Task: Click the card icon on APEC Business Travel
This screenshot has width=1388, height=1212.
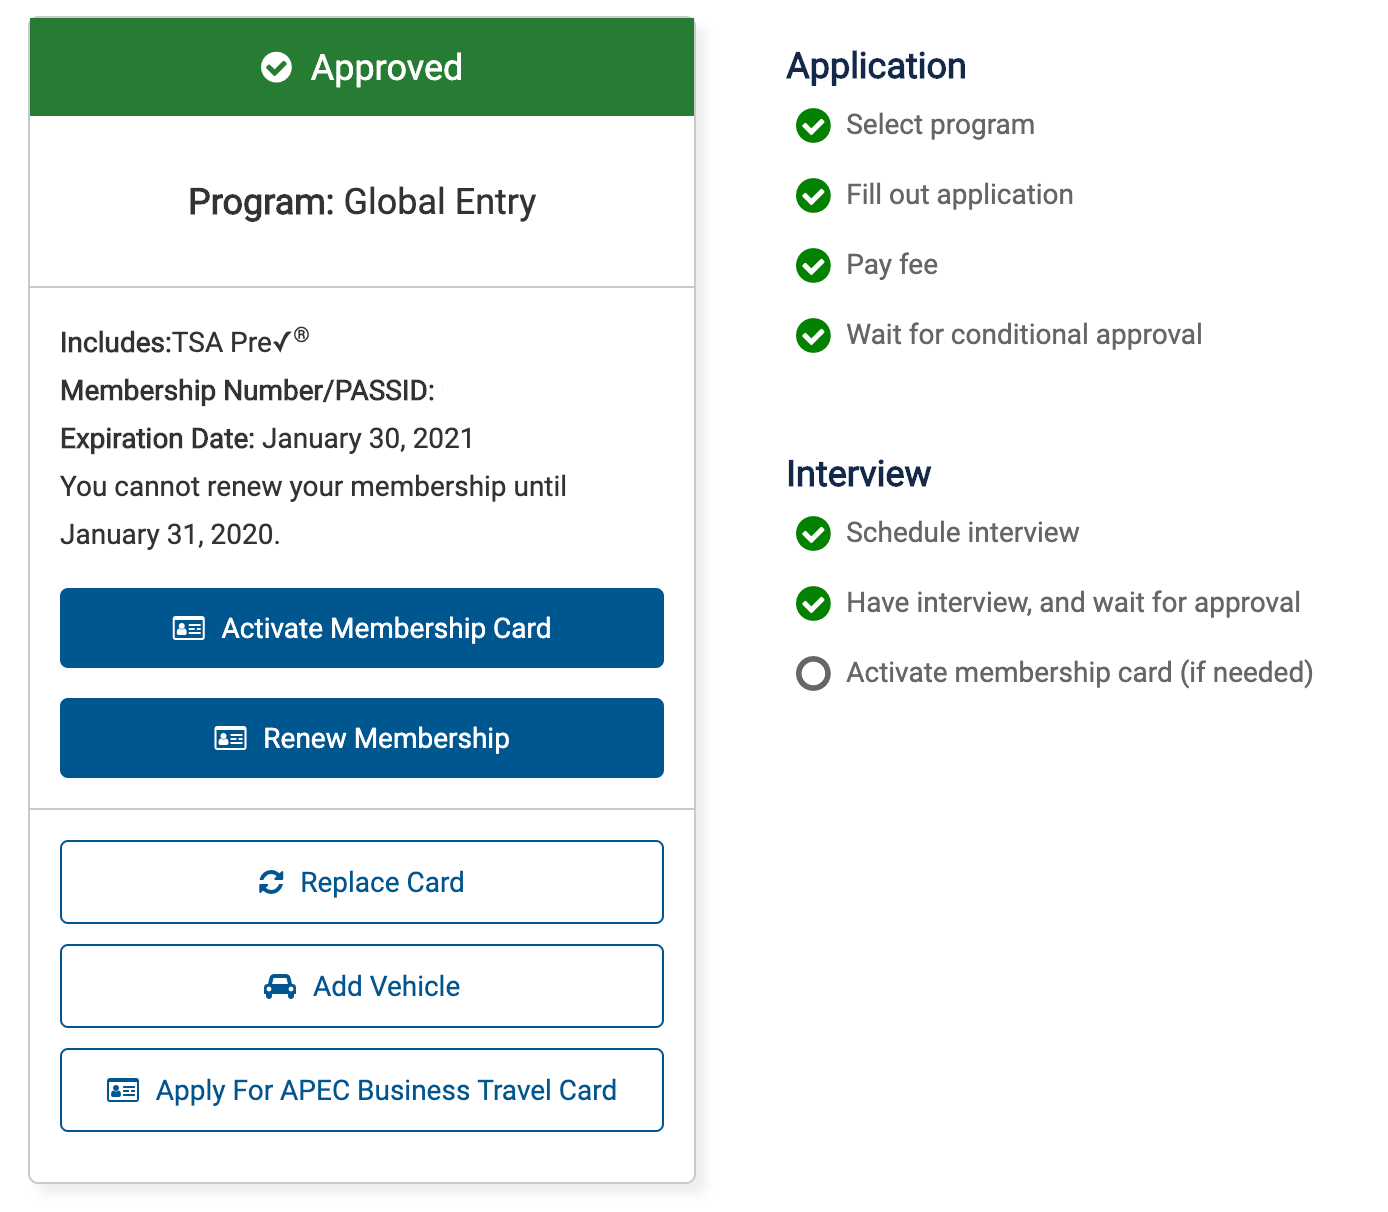Action: [x=123, y=1090]
